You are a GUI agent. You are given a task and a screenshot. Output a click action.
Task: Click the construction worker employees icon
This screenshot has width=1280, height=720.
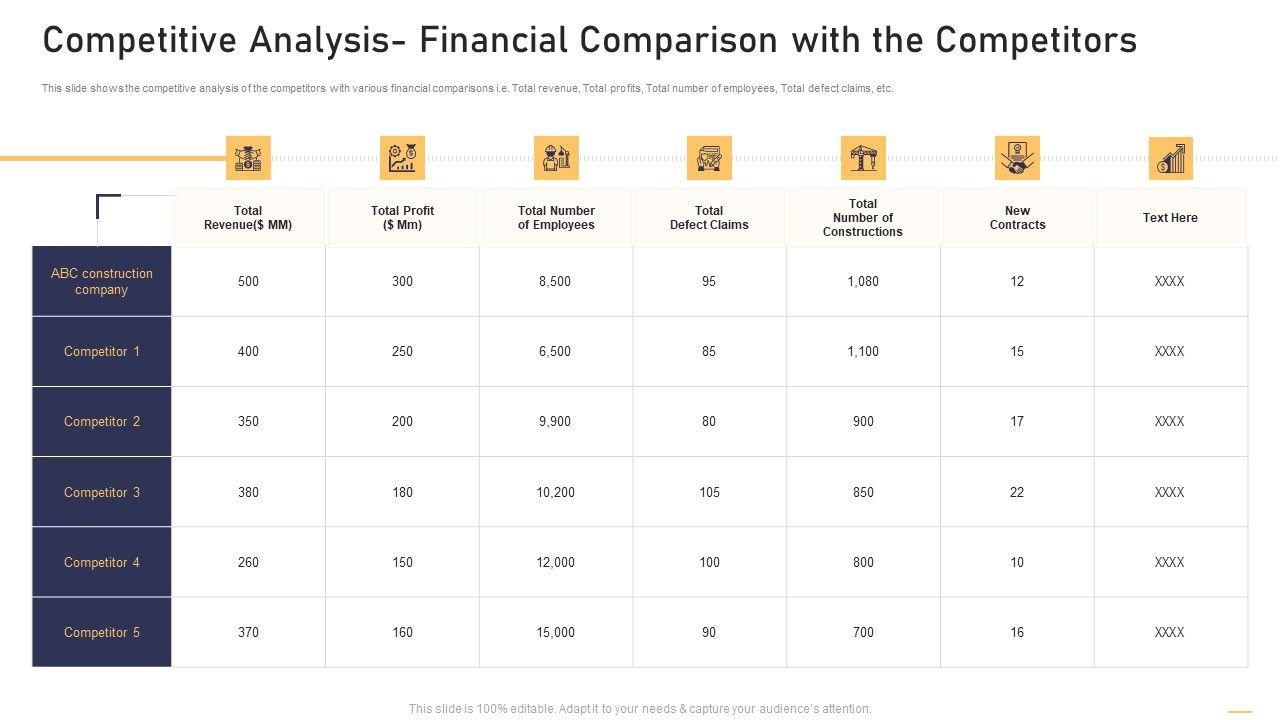(x=556, y=158)
